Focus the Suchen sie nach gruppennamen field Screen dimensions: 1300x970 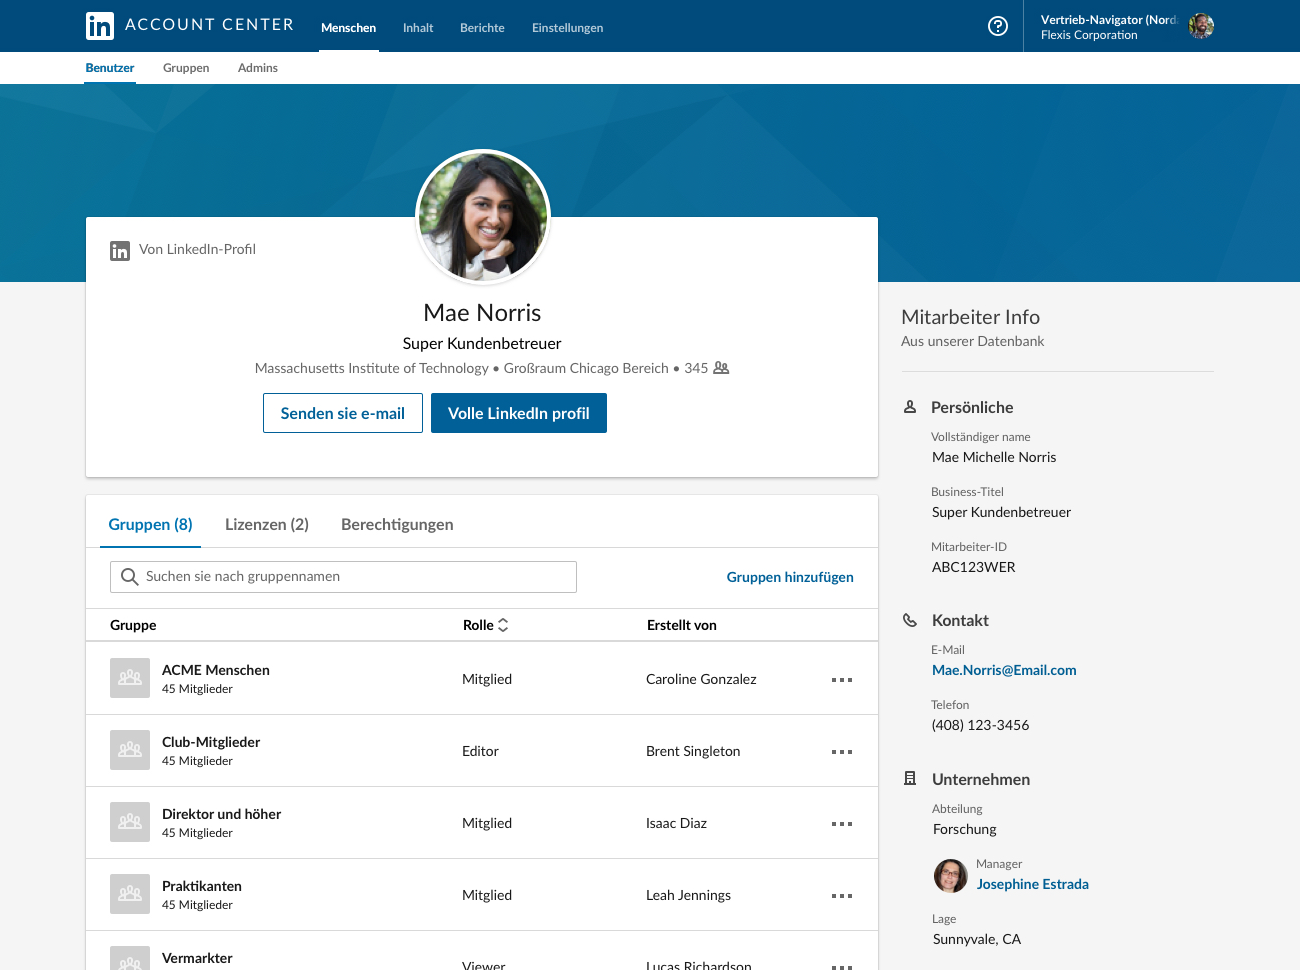coord(343,577)
